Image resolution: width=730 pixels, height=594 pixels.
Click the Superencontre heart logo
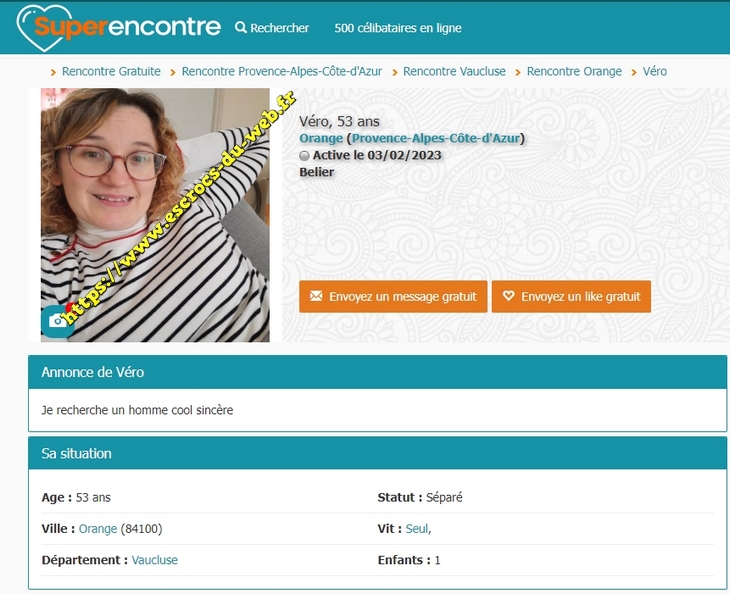tap(118, 27)
